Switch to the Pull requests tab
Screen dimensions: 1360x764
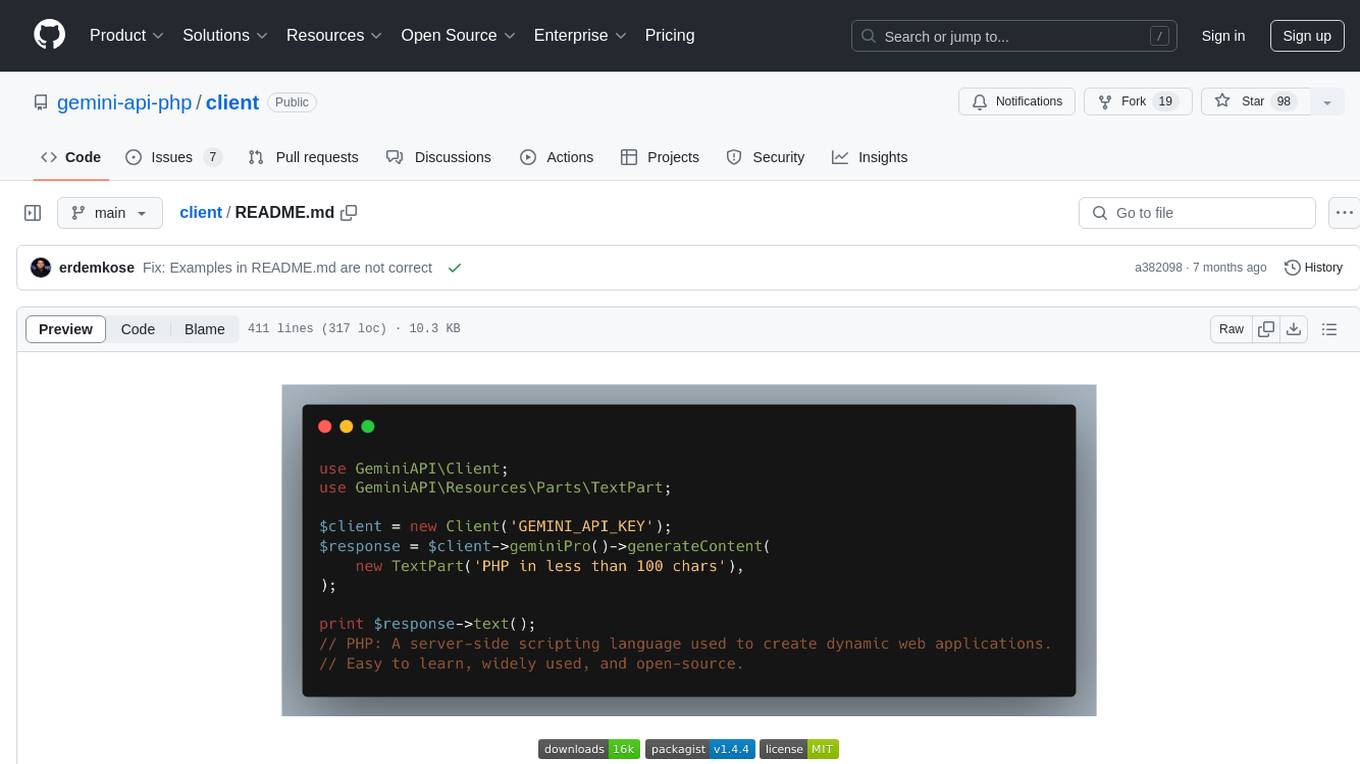[x=303, y=157]
